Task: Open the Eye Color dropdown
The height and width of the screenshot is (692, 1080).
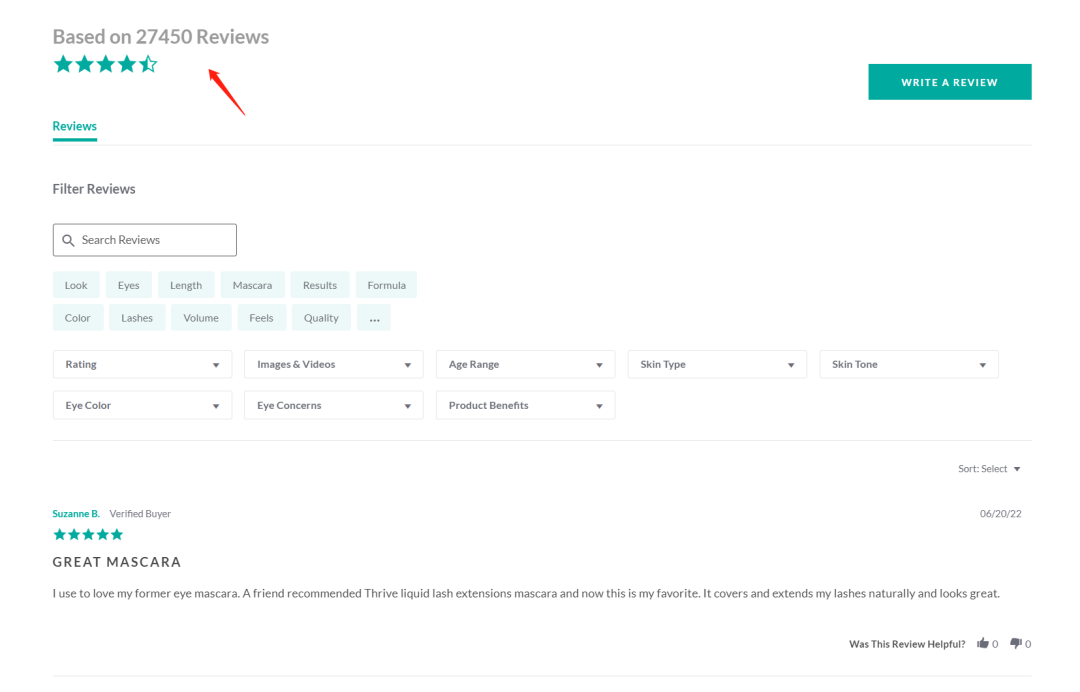Action: 143,406
